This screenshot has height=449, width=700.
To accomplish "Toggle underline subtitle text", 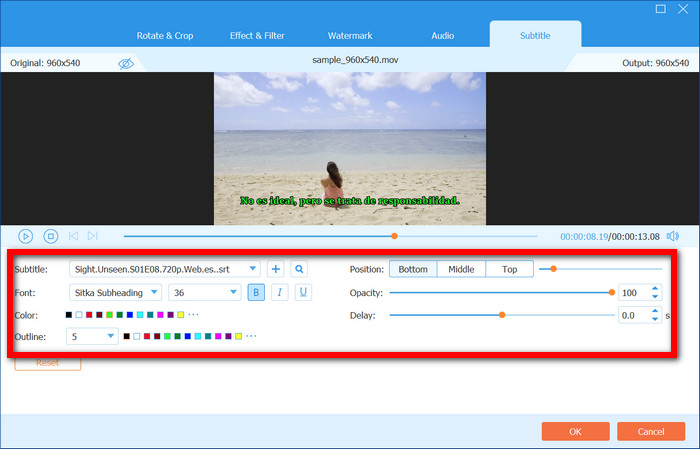I will coord(302,292).
